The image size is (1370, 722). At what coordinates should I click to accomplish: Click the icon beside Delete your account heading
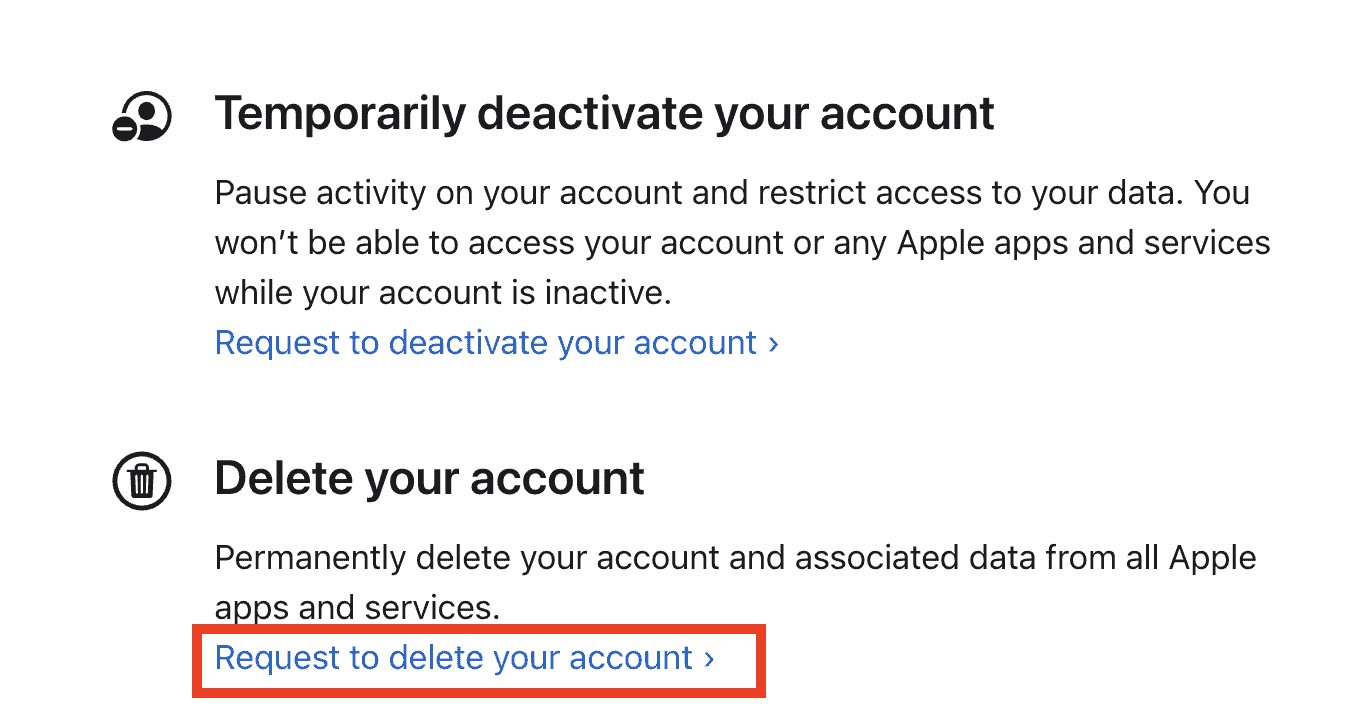(x=141, y=480)
